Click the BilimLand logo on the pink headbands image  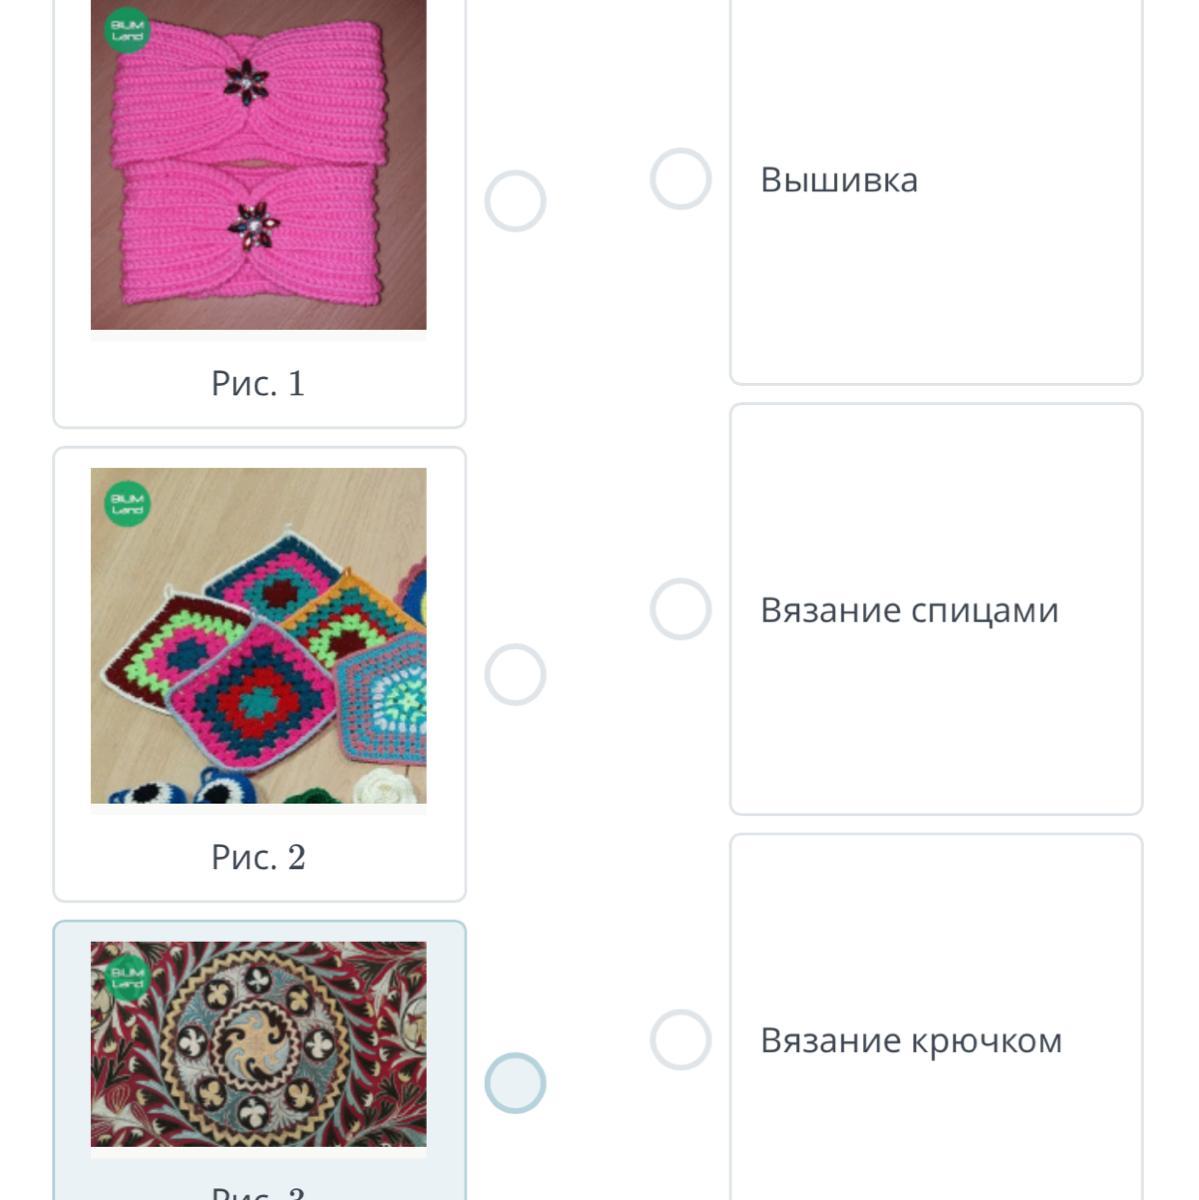coord(127,29)
